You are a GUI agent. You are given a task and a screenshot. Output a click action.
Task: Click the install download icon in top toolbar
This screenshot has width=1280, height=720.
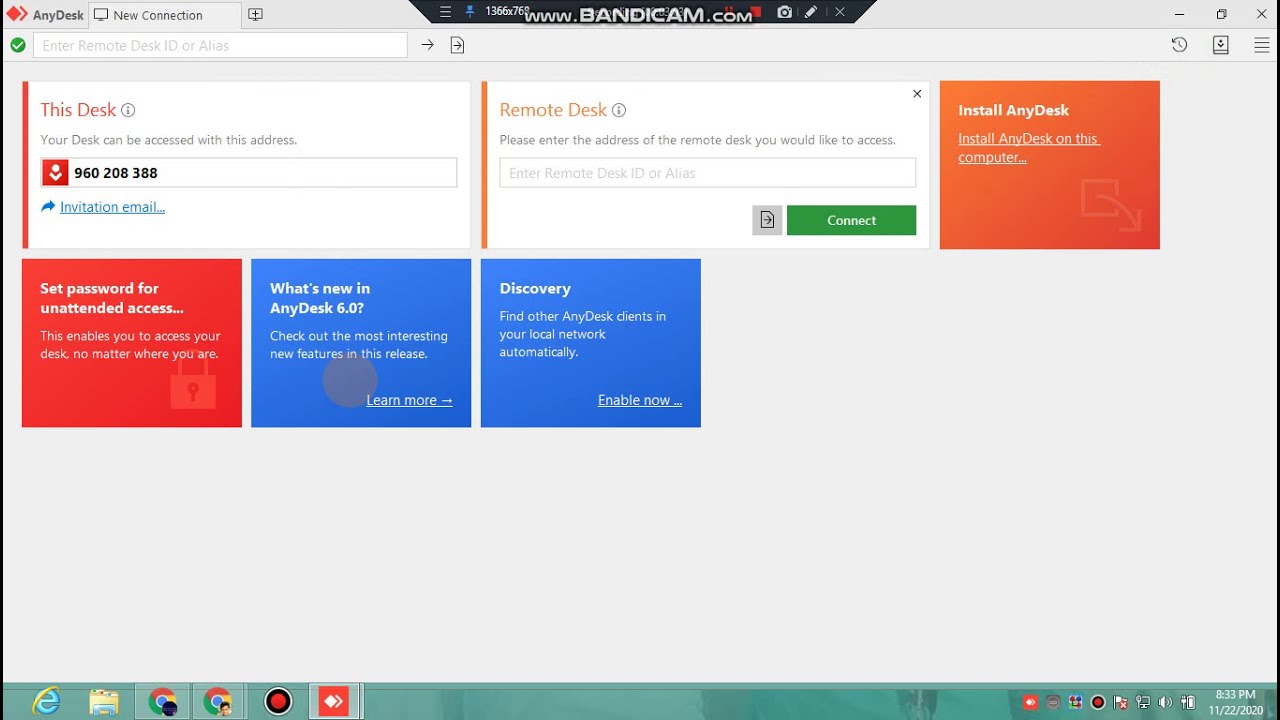pyautogui.click(x=1221, y=45)
